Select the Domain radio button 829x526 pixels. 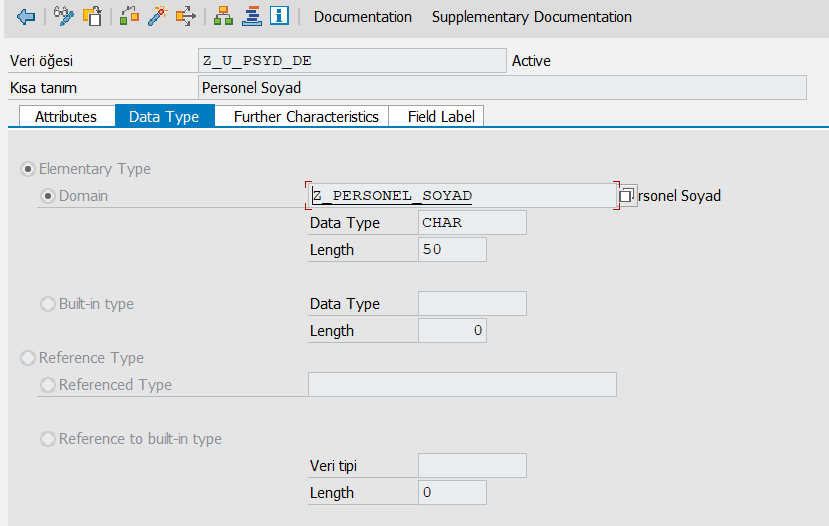click(48, 196)
